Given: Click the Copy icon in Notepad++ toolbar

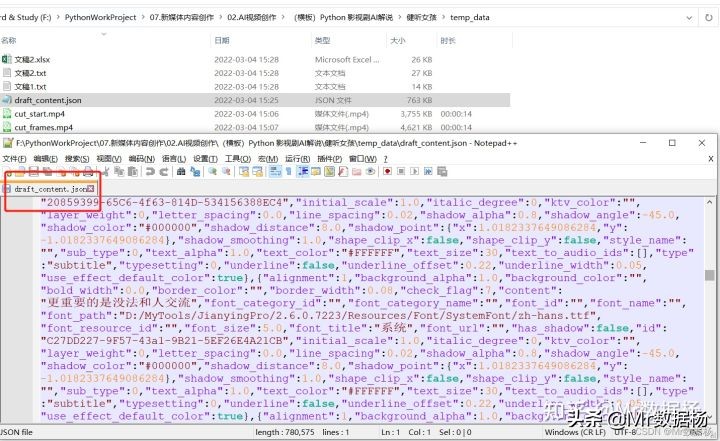Looking at the screenshot, I should click(119, 171).
